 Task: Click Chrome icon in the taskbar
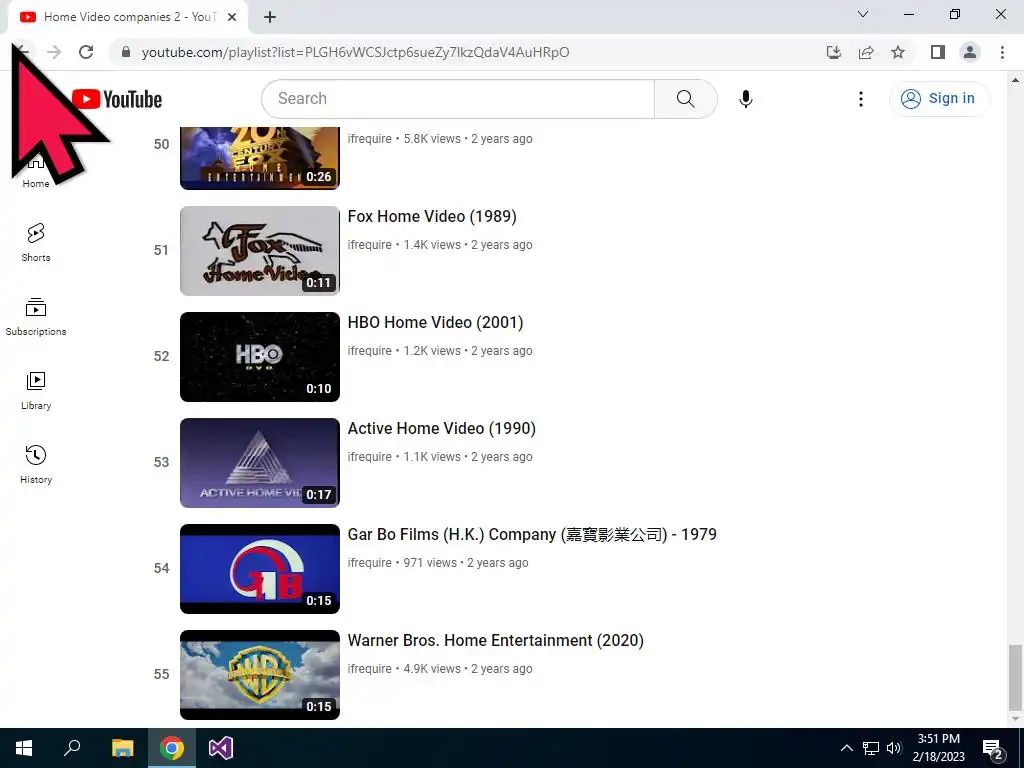click(172, 748)
